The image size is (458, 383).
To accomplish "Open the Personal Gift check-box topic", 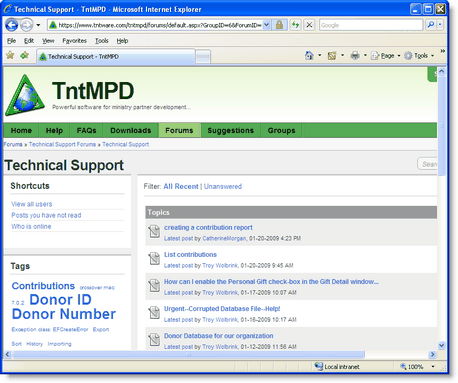I will [271, 282].
